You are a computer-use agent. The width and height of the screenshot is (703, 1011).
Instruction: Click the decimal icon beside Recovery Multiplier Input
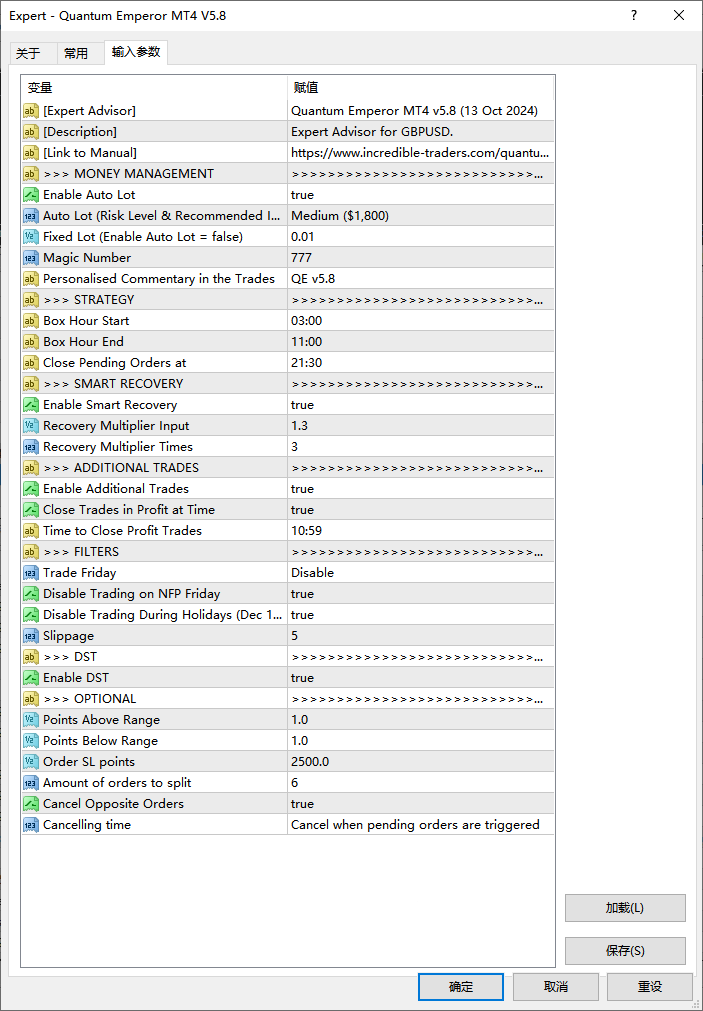[31, 426]
